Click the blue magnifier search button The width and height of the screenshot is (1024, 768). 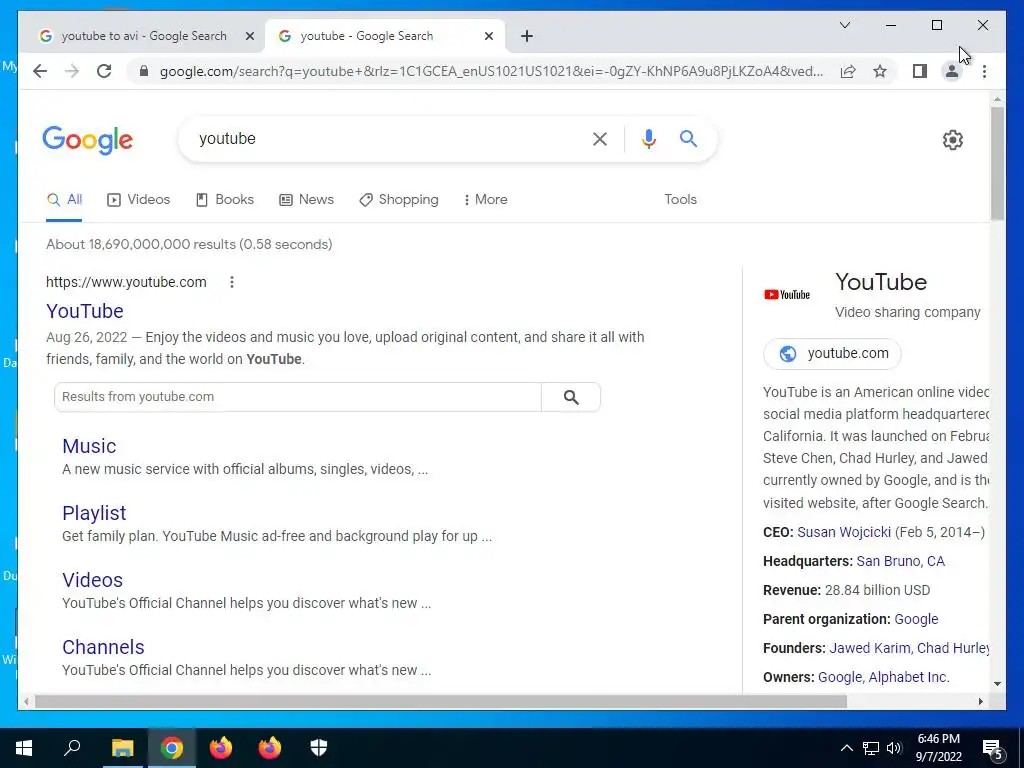pos(688,138)
